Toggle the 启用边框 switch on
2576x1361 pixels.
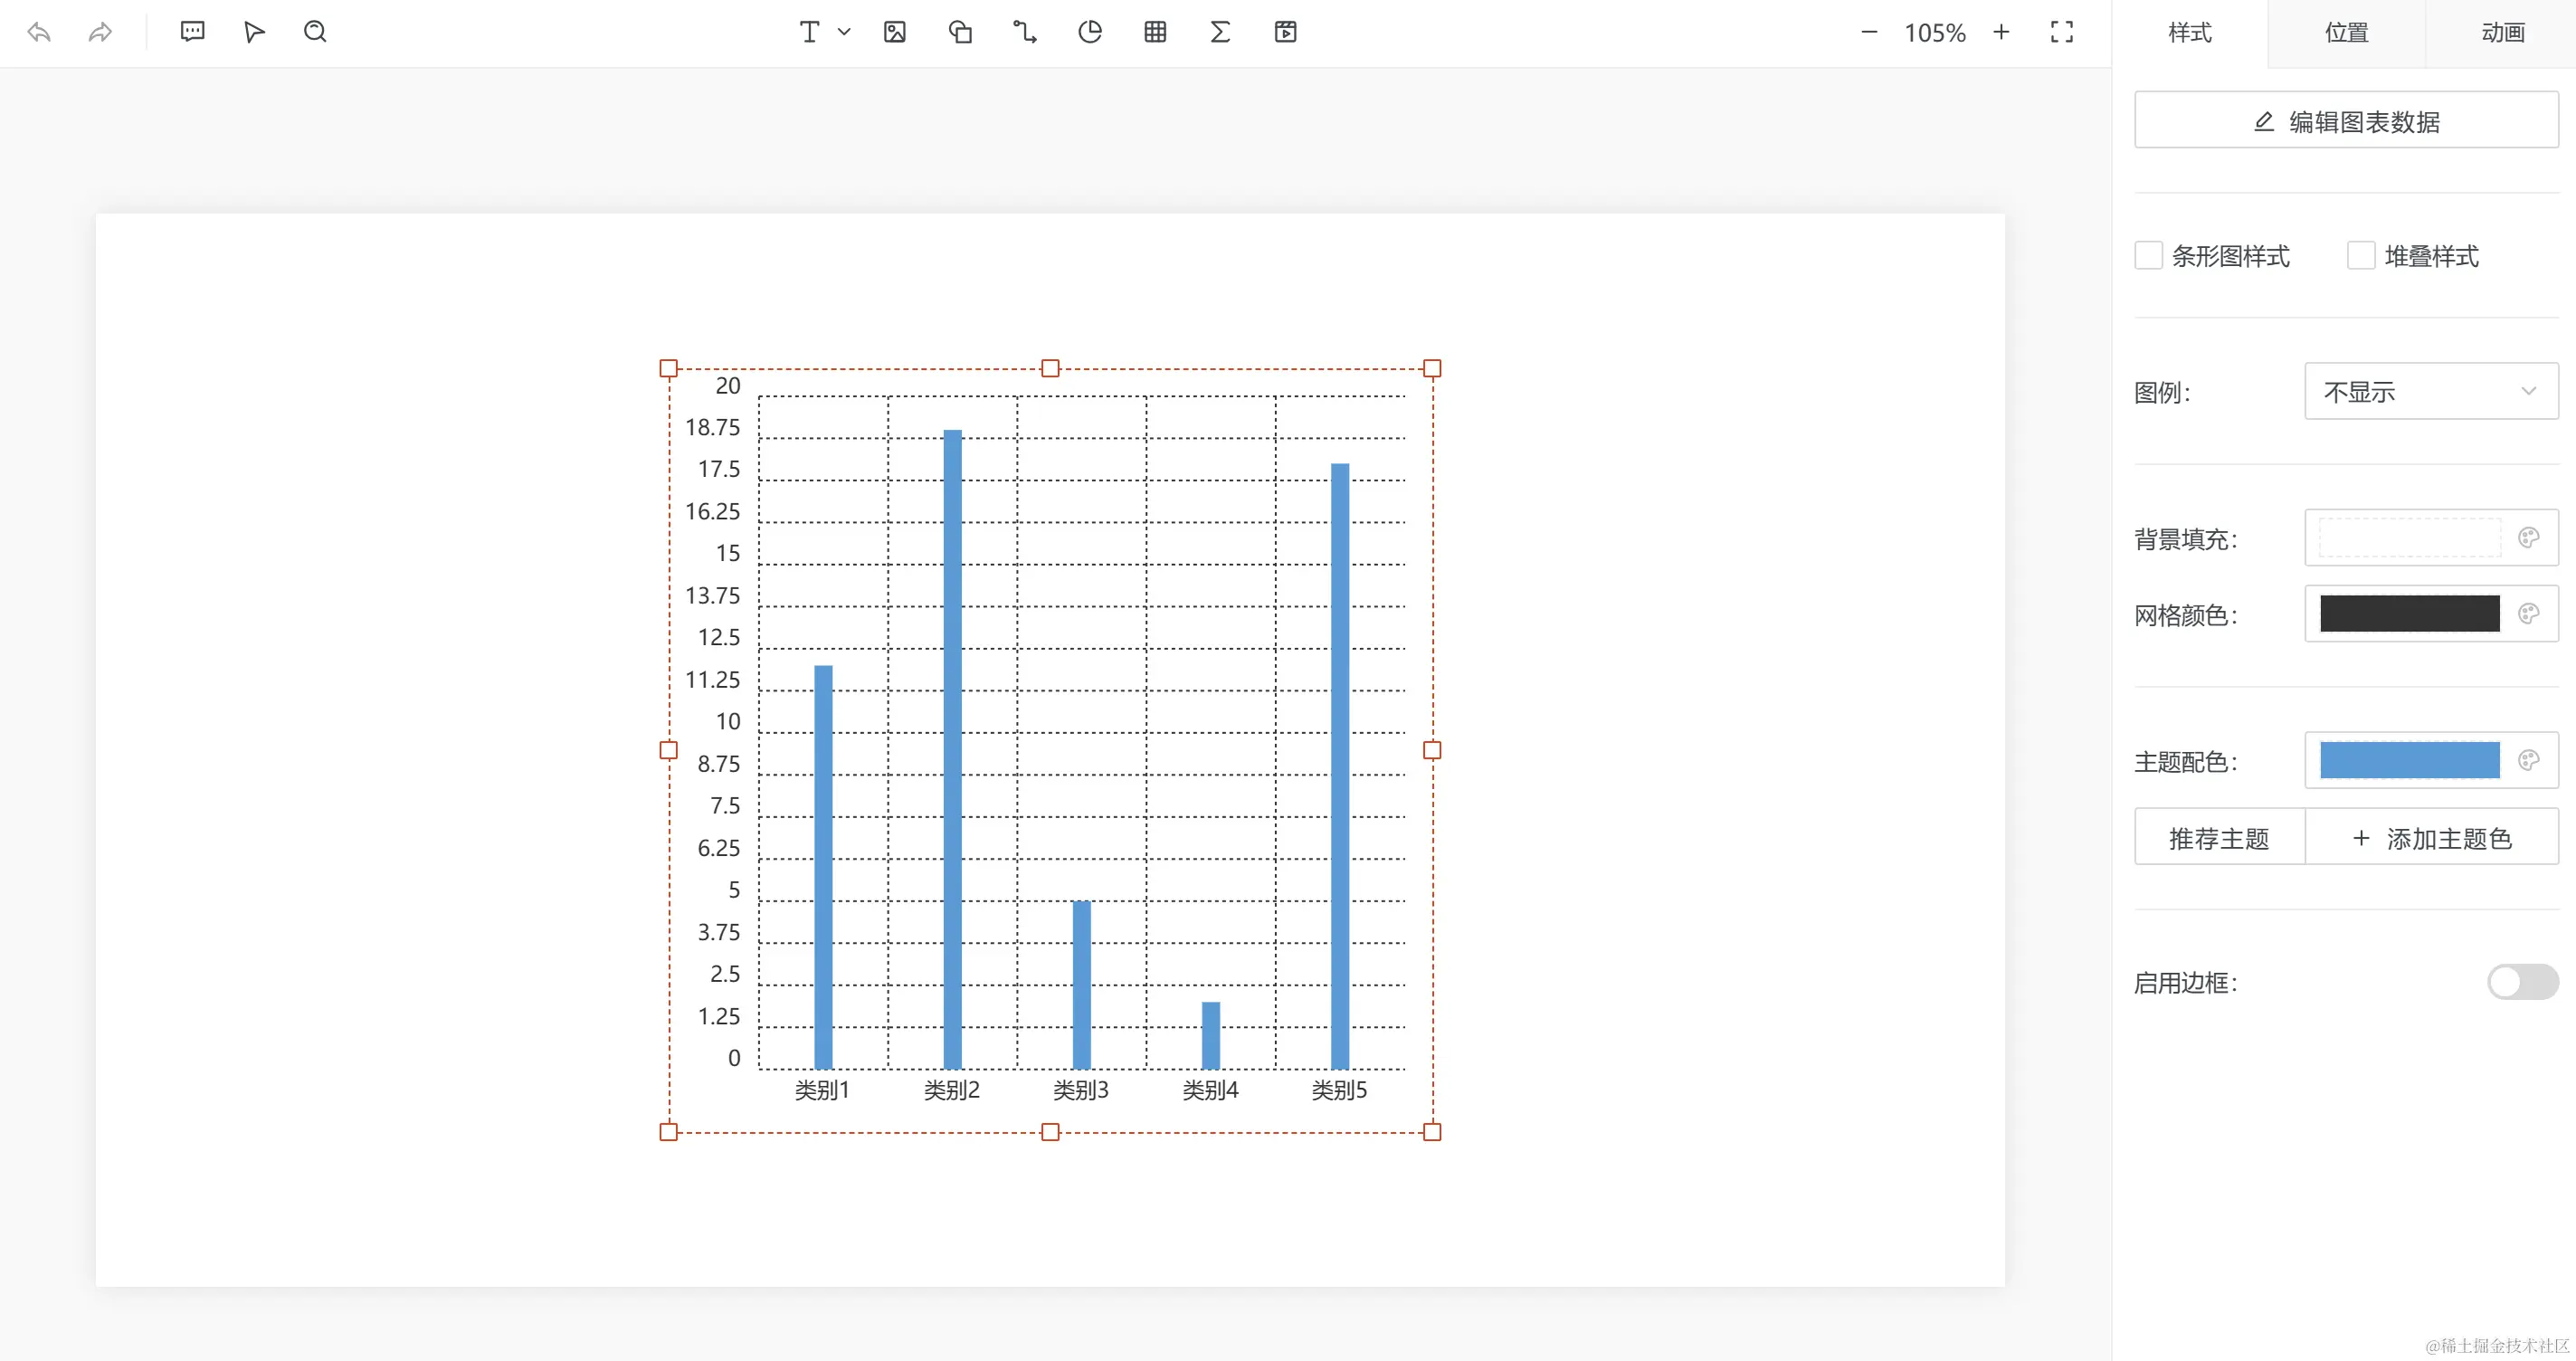pyautogui.click(x=2523, y=982)
